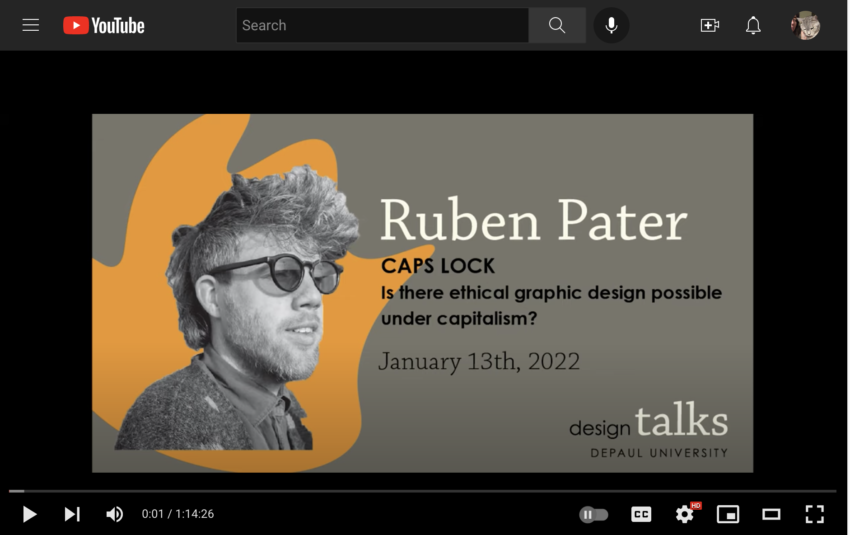Enable miniplayer mode
Image resolution: width=850 pixels, height=535 pixels.
tap(727, 514)
